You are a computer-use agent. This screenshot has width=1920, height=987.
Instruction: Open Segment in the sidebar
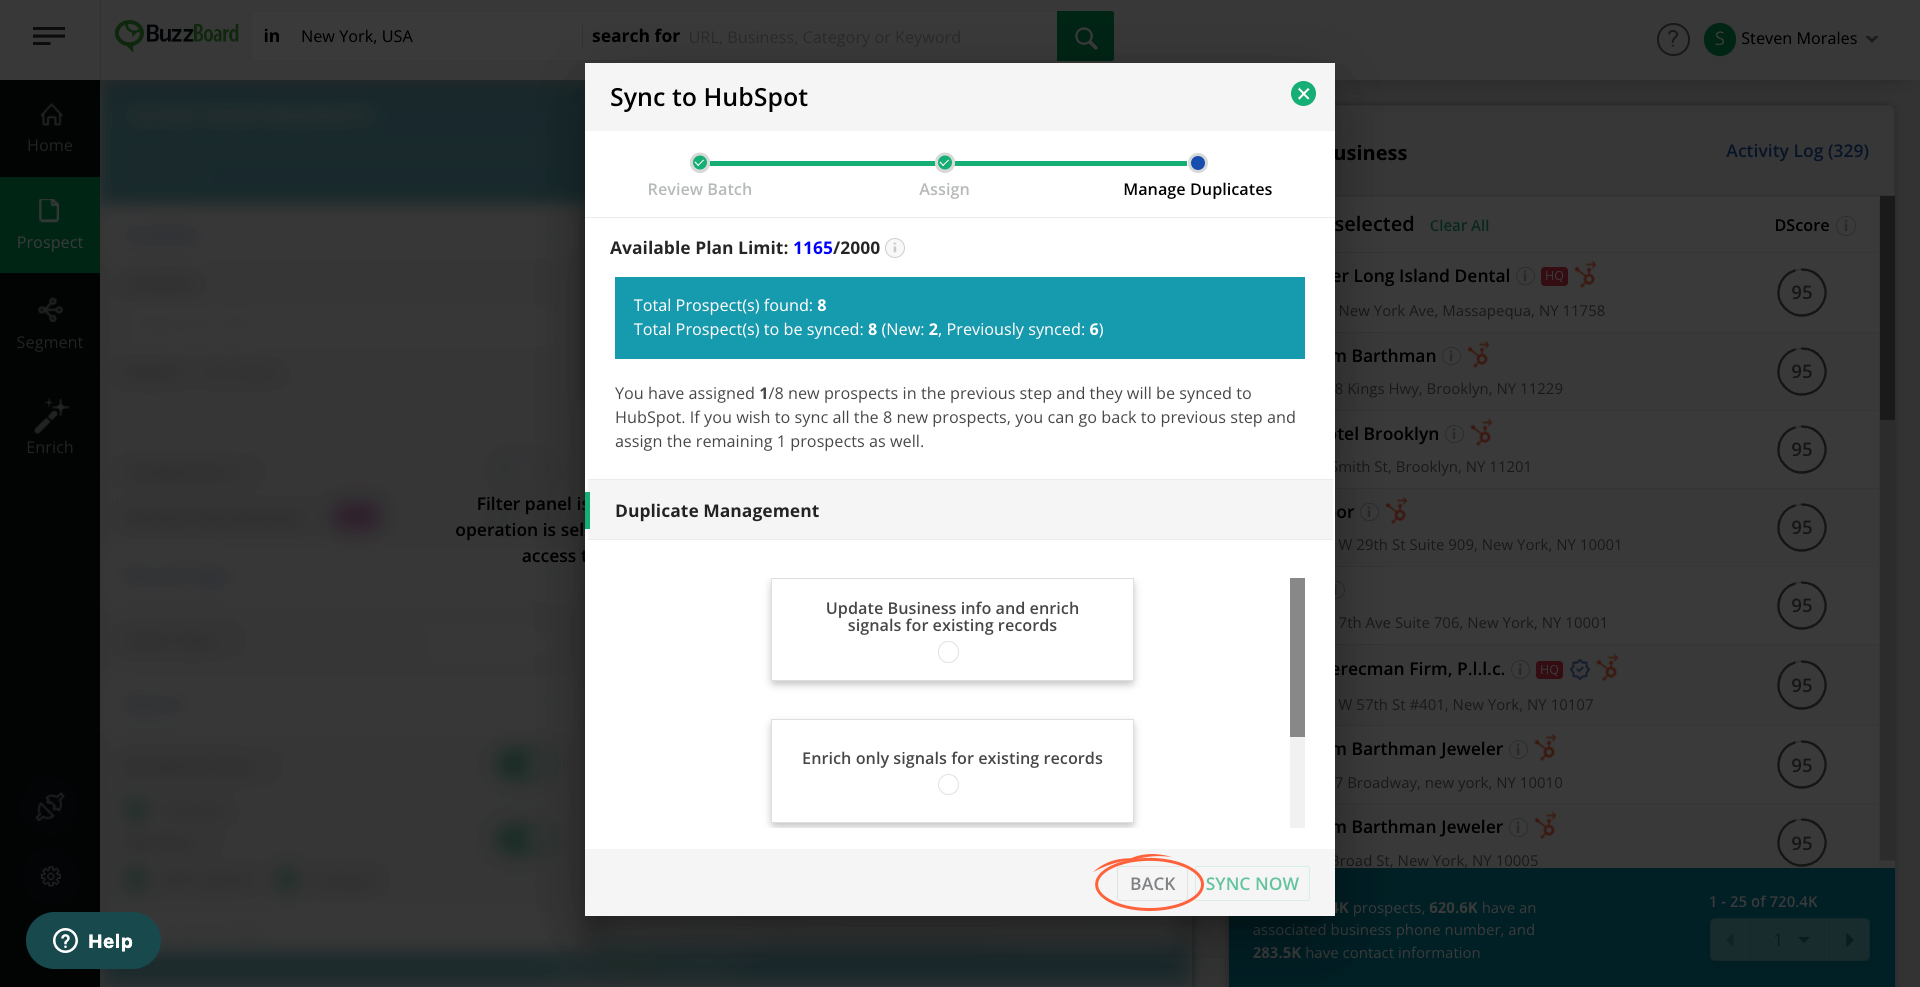coord(50,324)
